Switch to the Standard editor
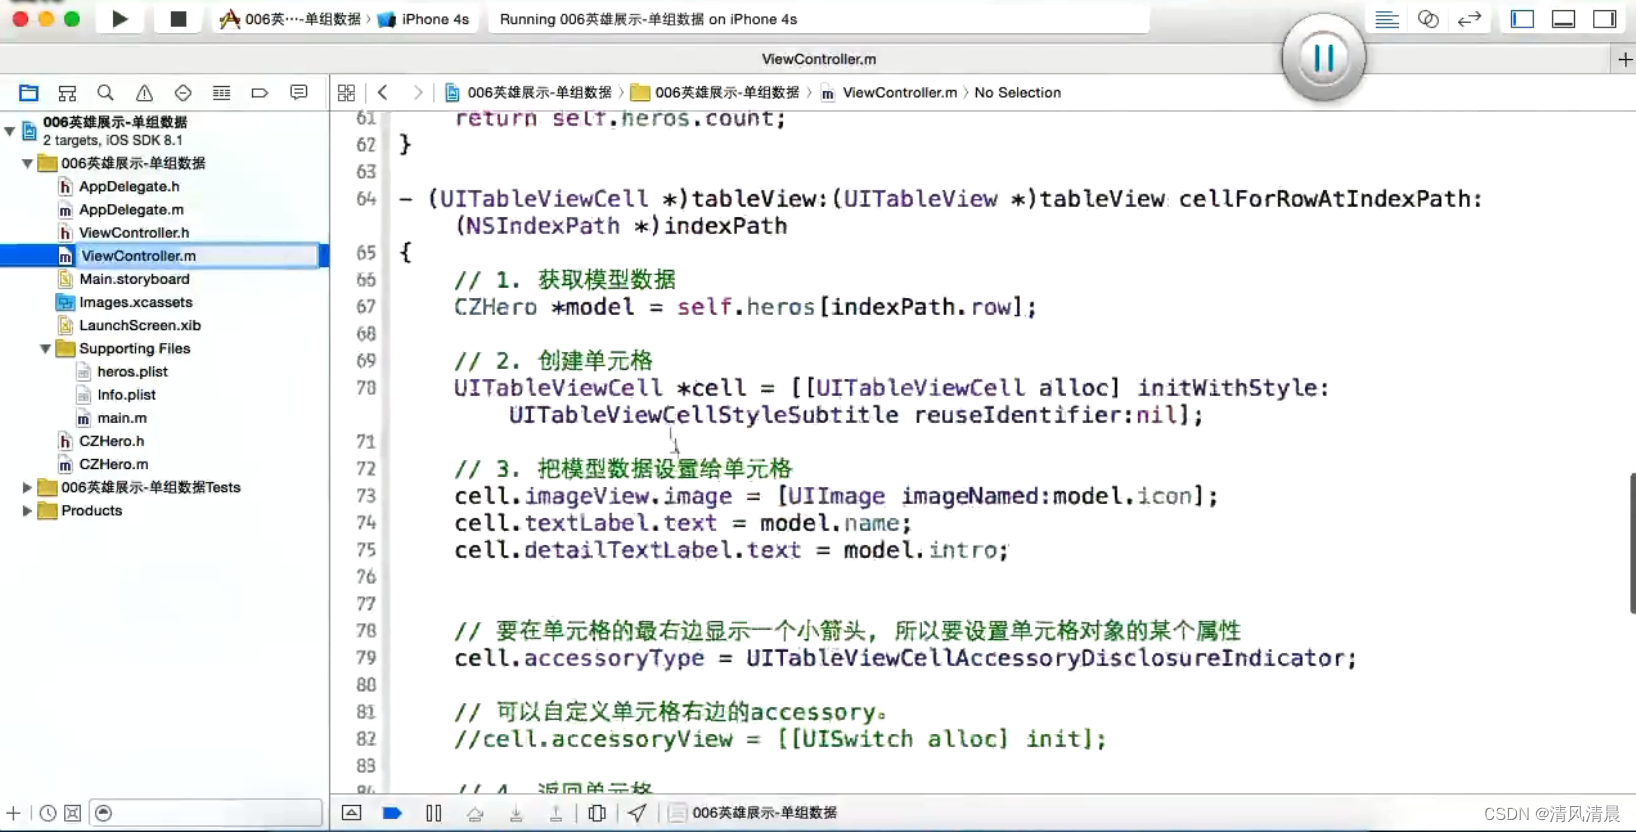Image resolution: width=1636 pixels, height=832 pixels. point(1387,19)
